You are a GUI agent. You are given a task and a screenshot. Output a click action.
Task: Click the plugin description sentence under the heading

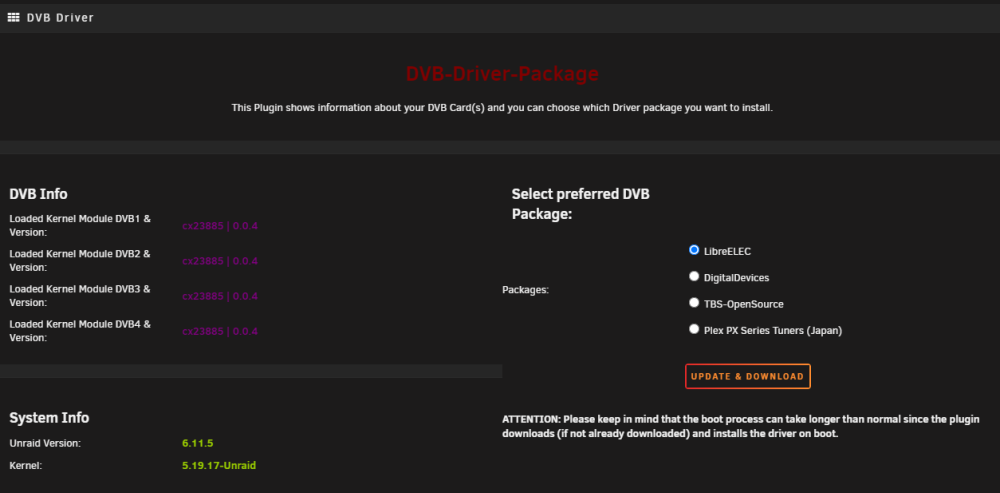click(x=502, y=108)
